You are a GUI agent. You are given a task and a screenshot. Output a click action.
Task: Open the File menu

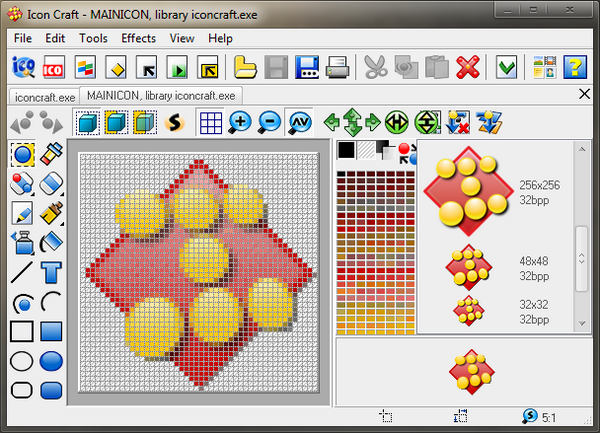(x=23, y=38)
